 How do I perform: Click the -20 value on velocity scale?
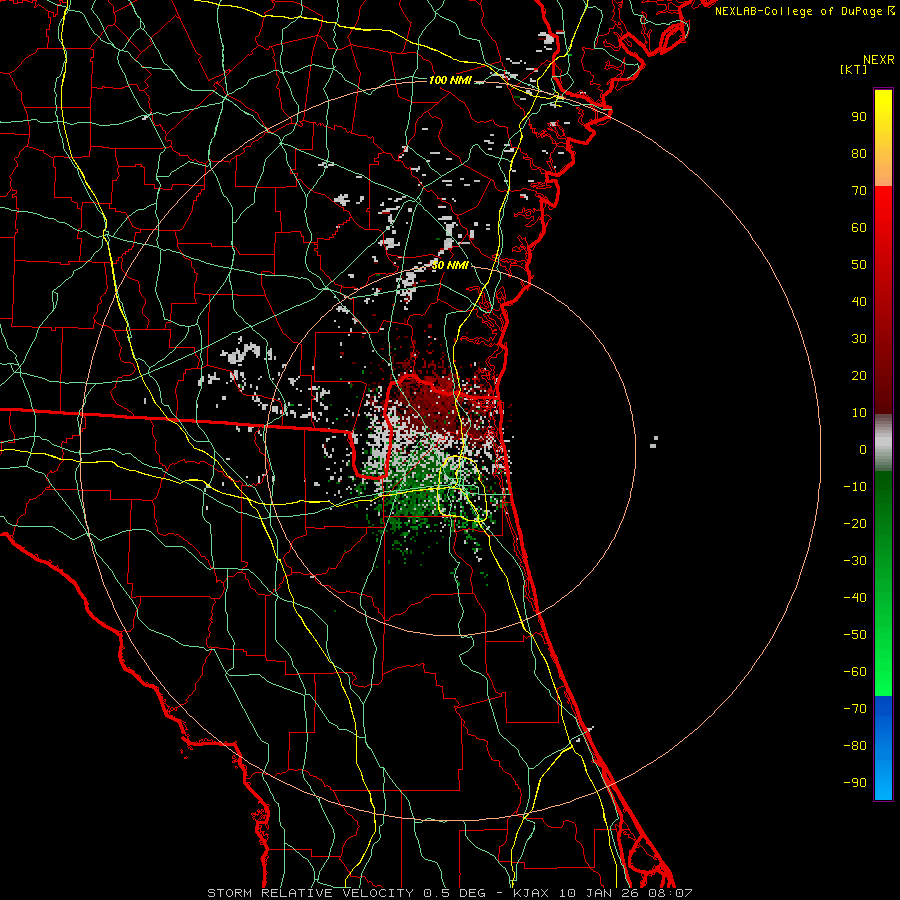855,523
